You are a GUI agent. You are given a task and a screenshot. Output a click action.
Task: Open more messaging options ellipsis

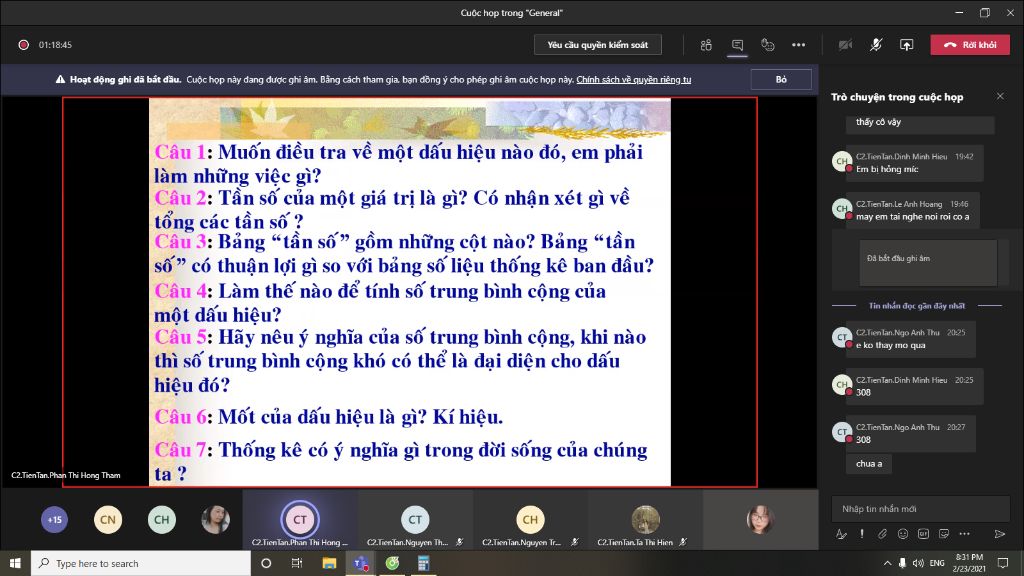click(965, 534)
